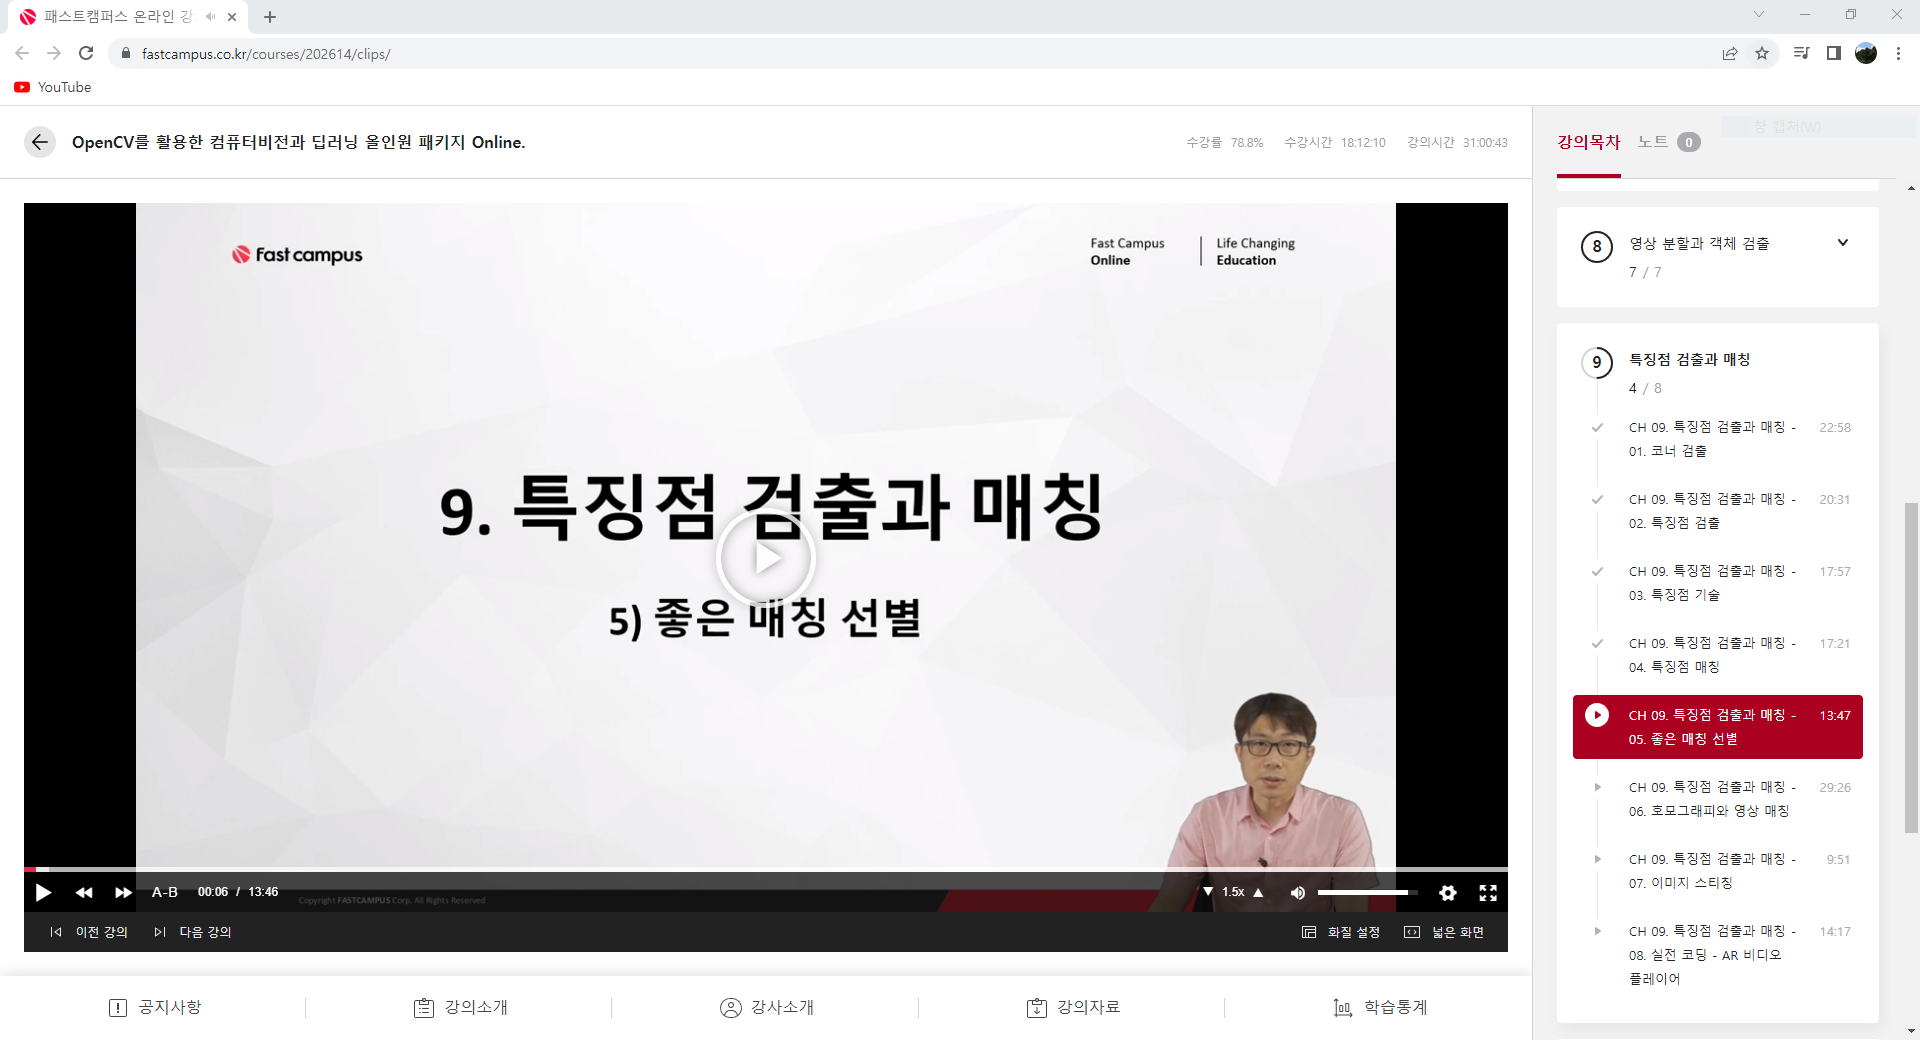The image size is (1920, 1040).
Task: Open the 강의자료 materials section
Action: [1073, 1007]
